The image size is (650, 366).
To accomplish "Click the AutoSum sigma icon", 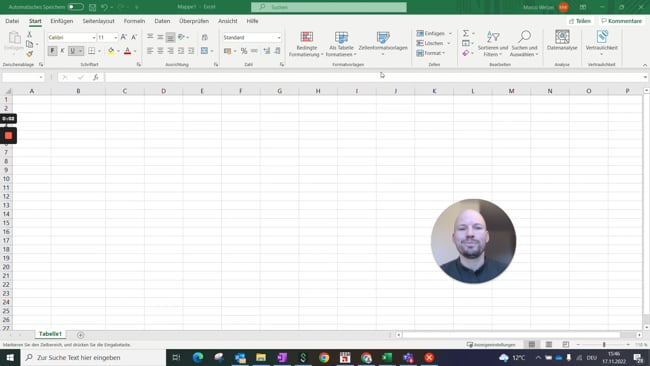I will 466,33.
